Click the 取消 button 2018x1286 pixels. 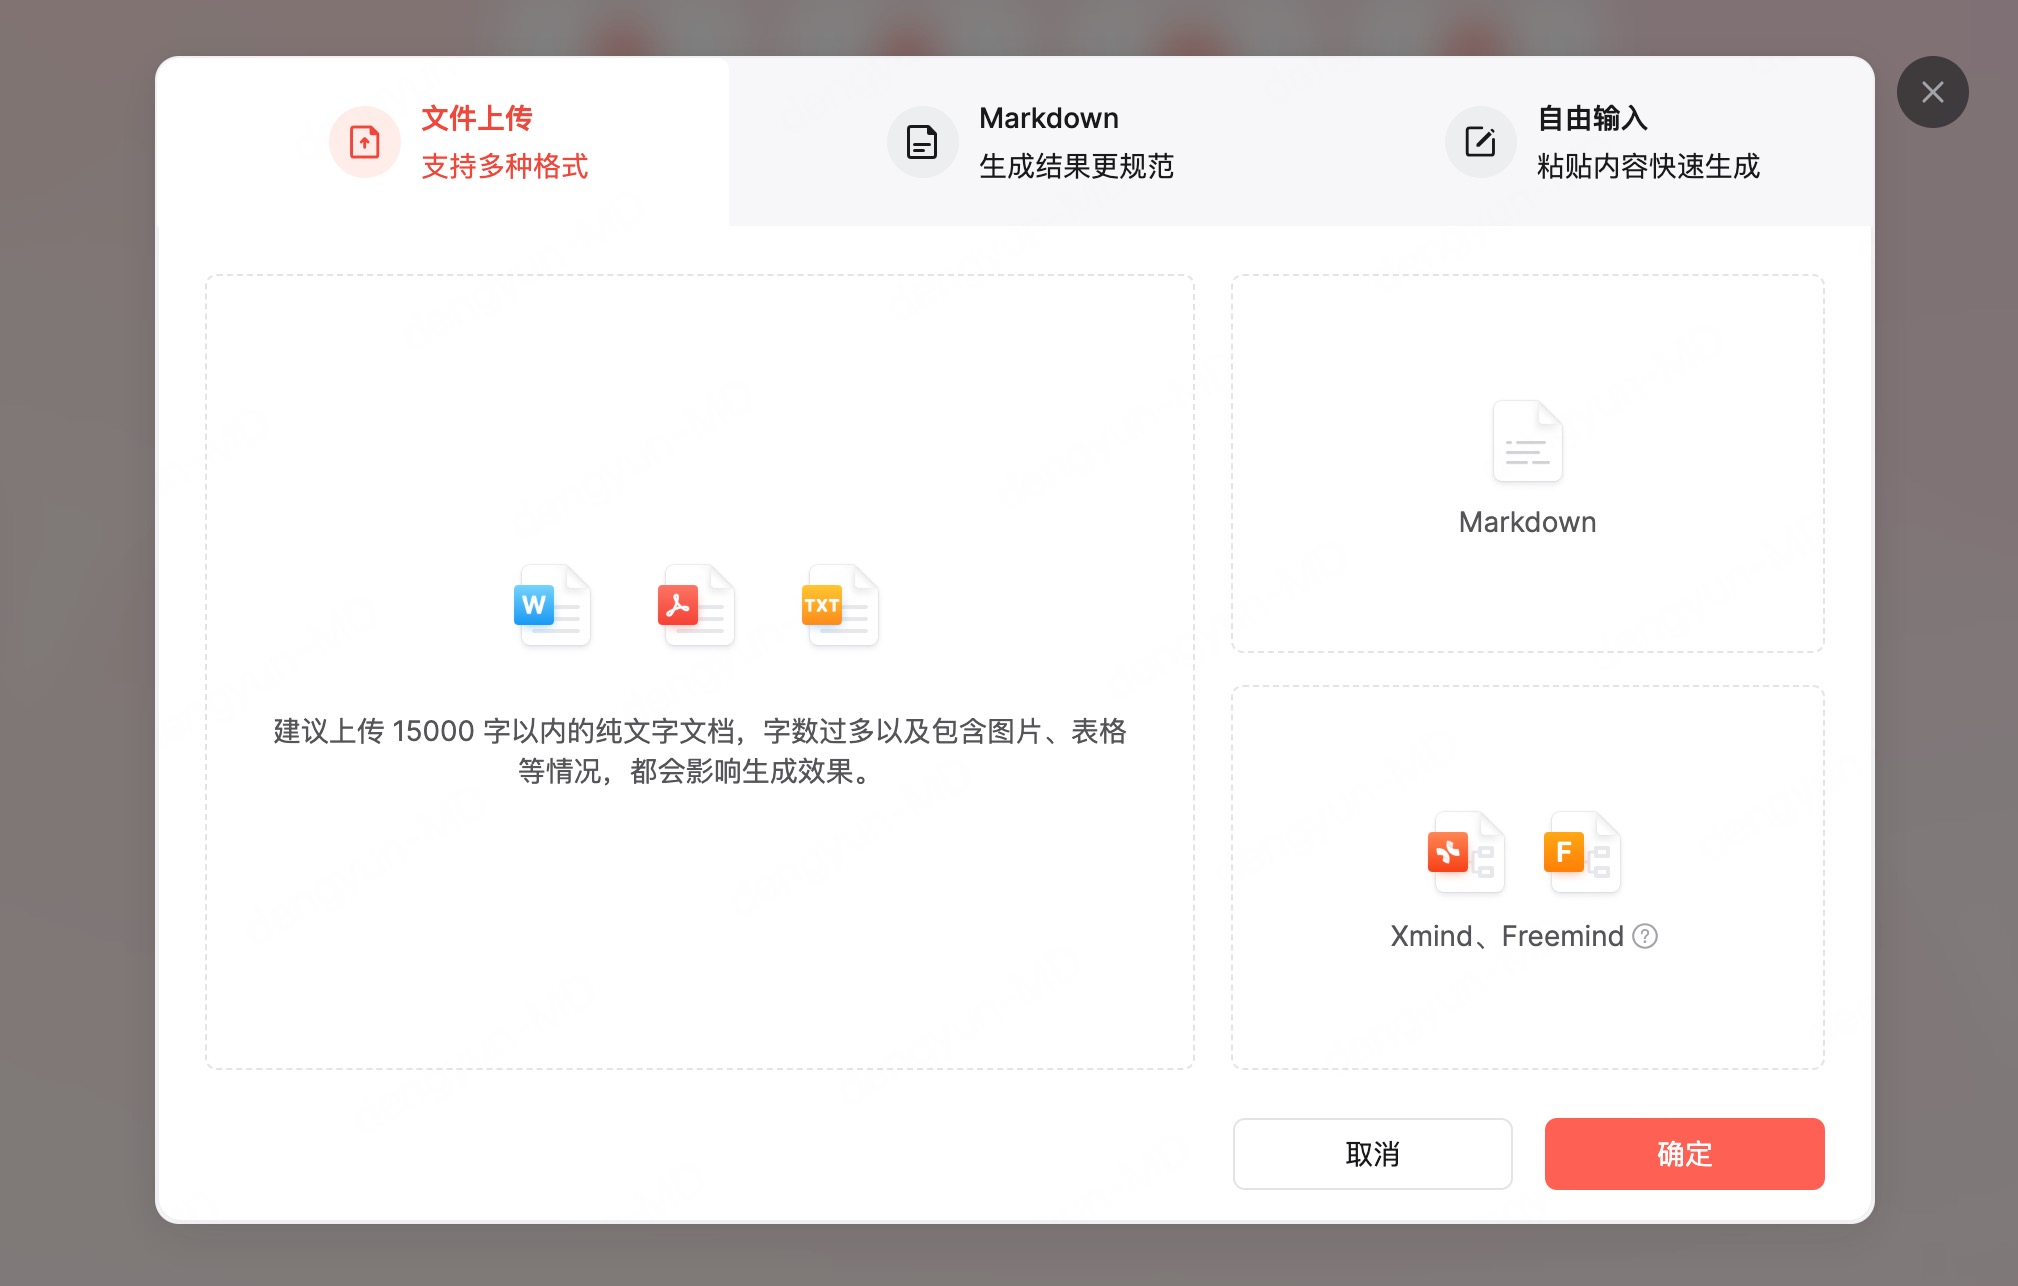point(1372,1154)
